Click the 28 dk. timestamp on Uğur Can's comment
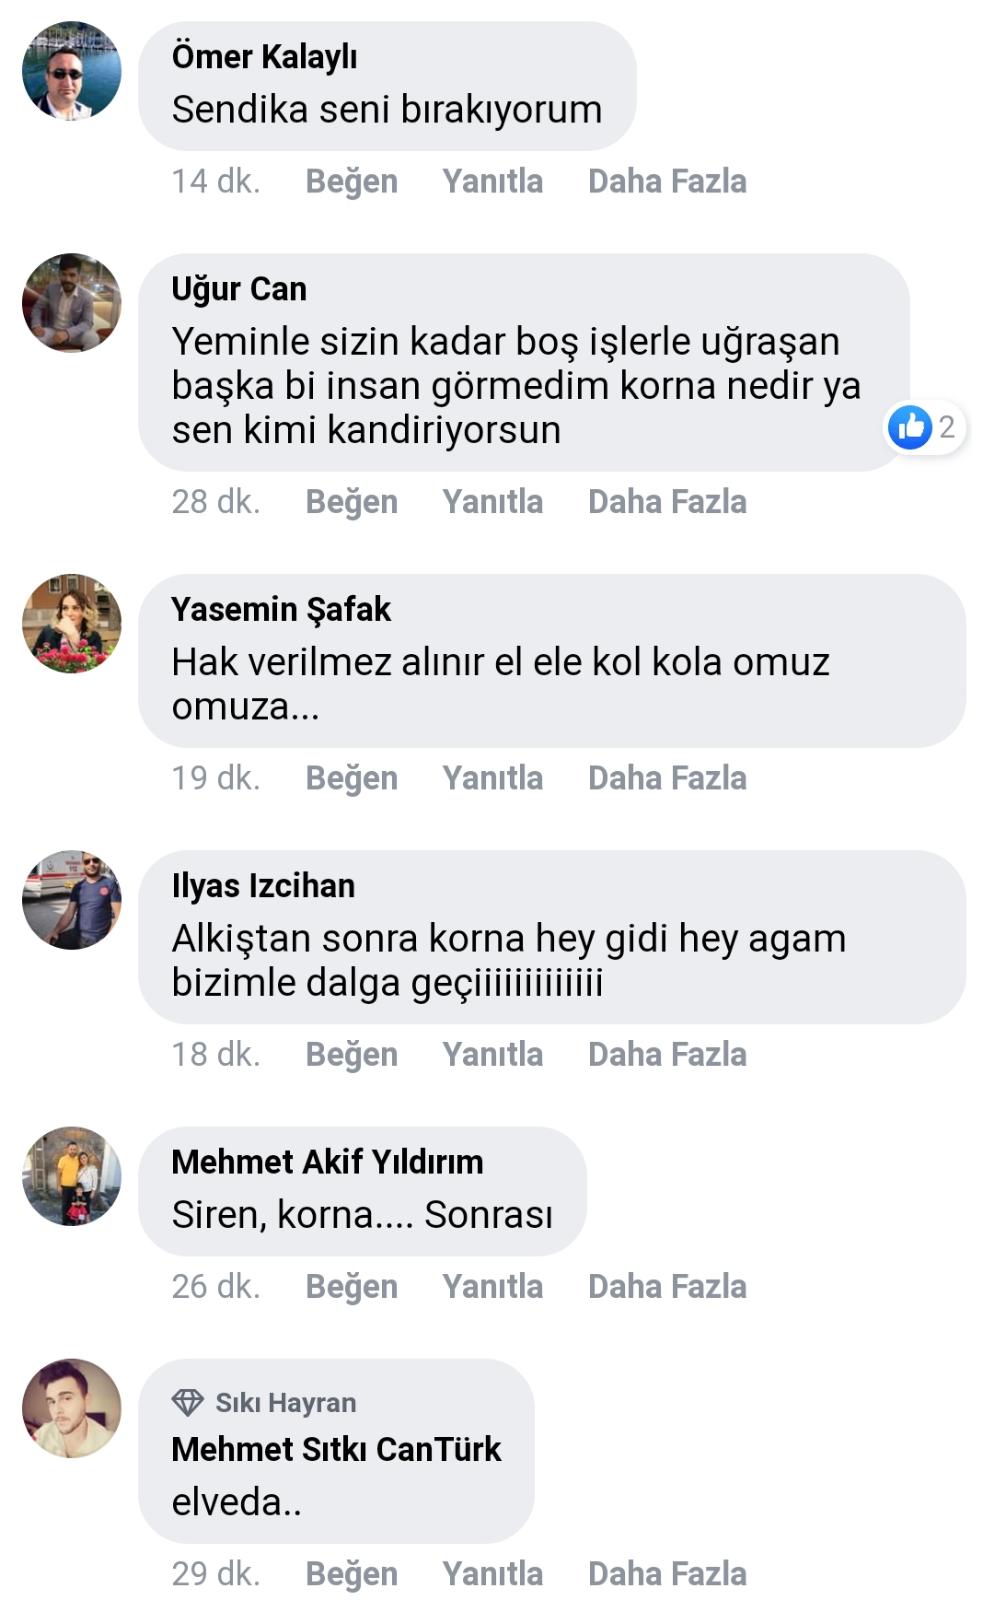The image size is (994, 1600). [x=216, y=501]
